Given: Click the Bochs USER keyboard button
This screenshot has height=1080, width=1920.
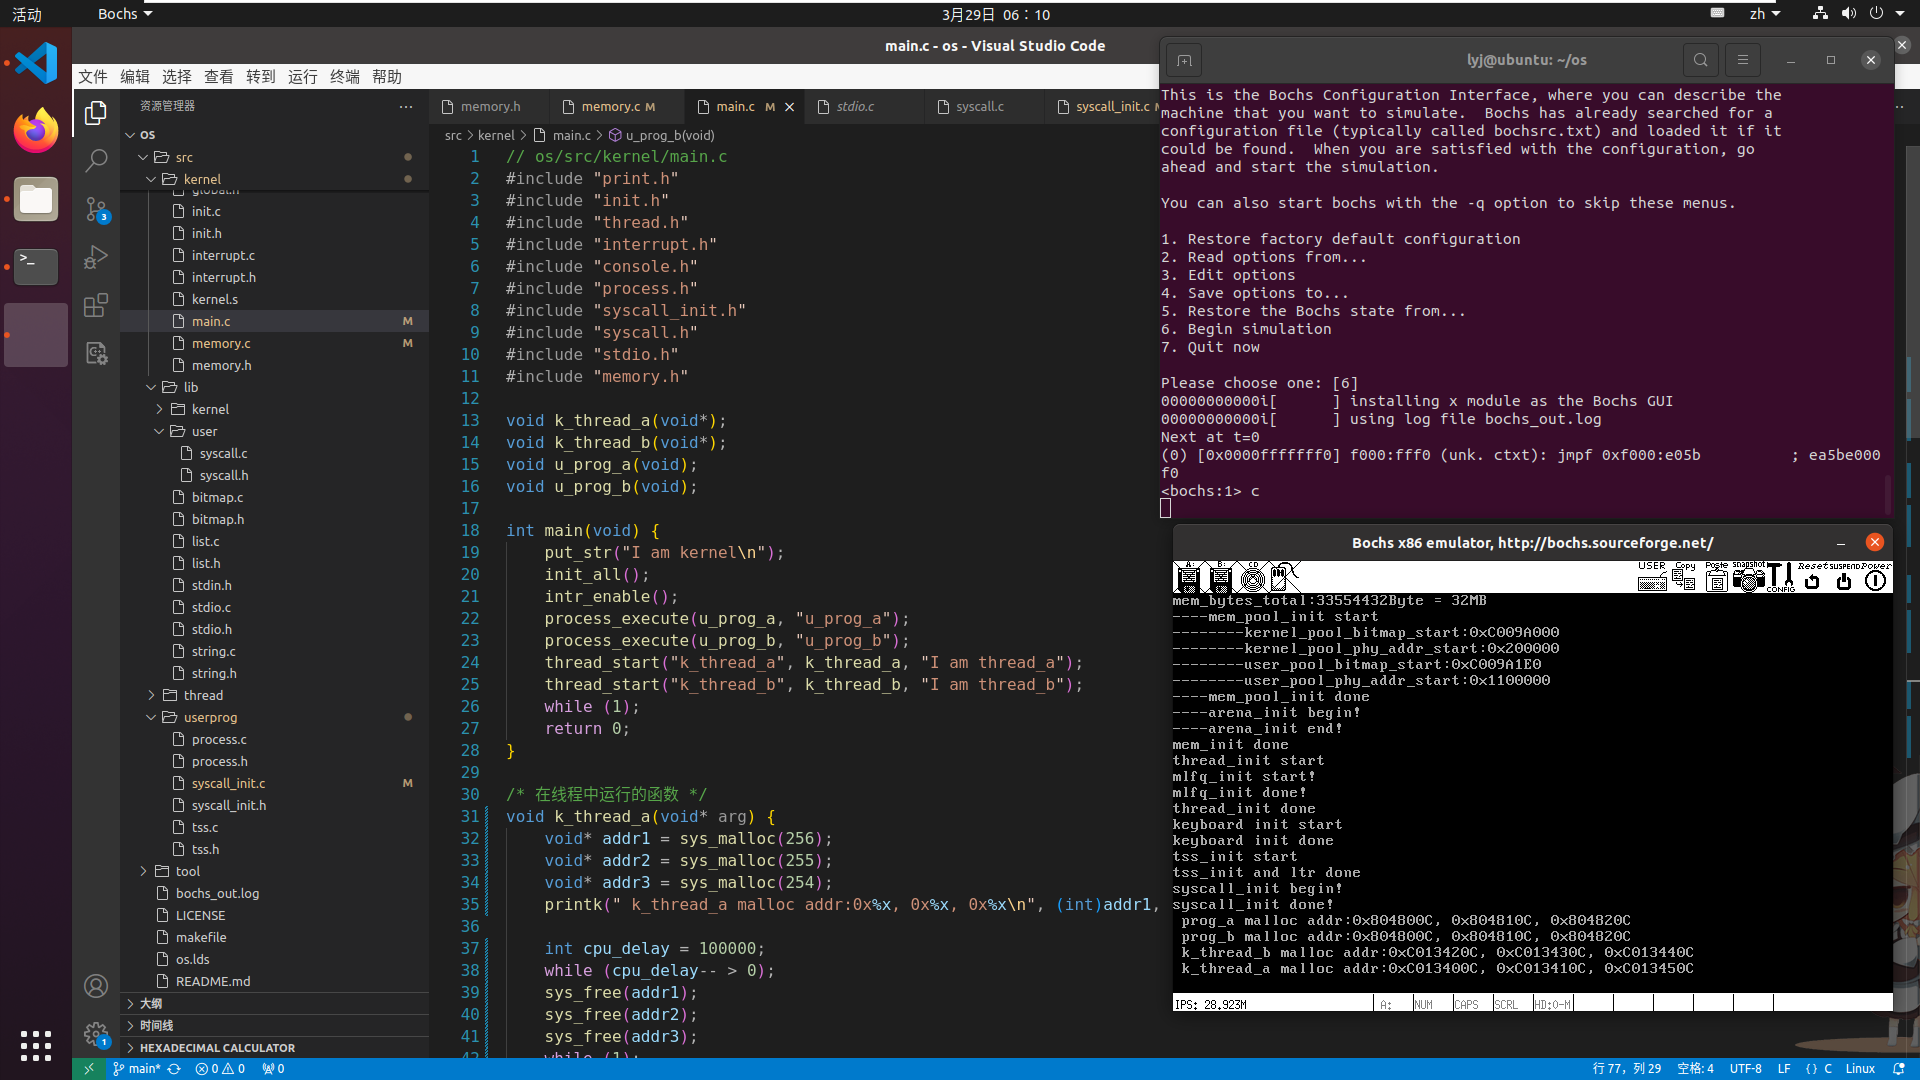Looking at the screenshot, I should pyautogui.click(x=1652, y=577).
